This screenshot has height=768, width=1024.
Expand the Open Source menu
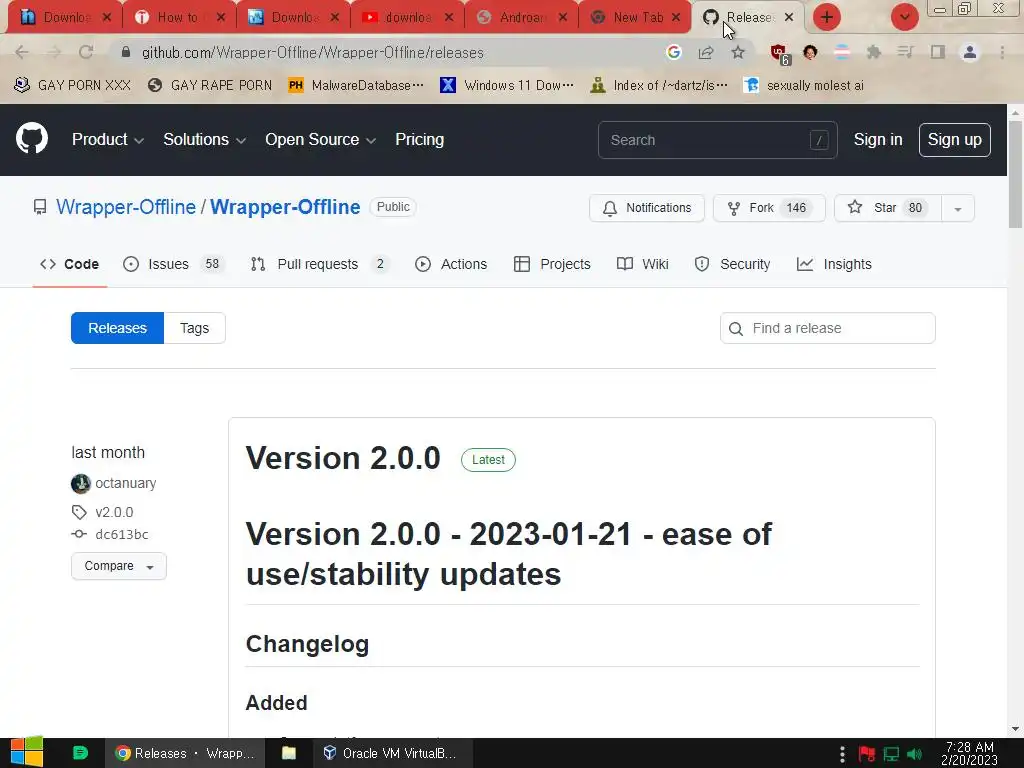point(321,139)
